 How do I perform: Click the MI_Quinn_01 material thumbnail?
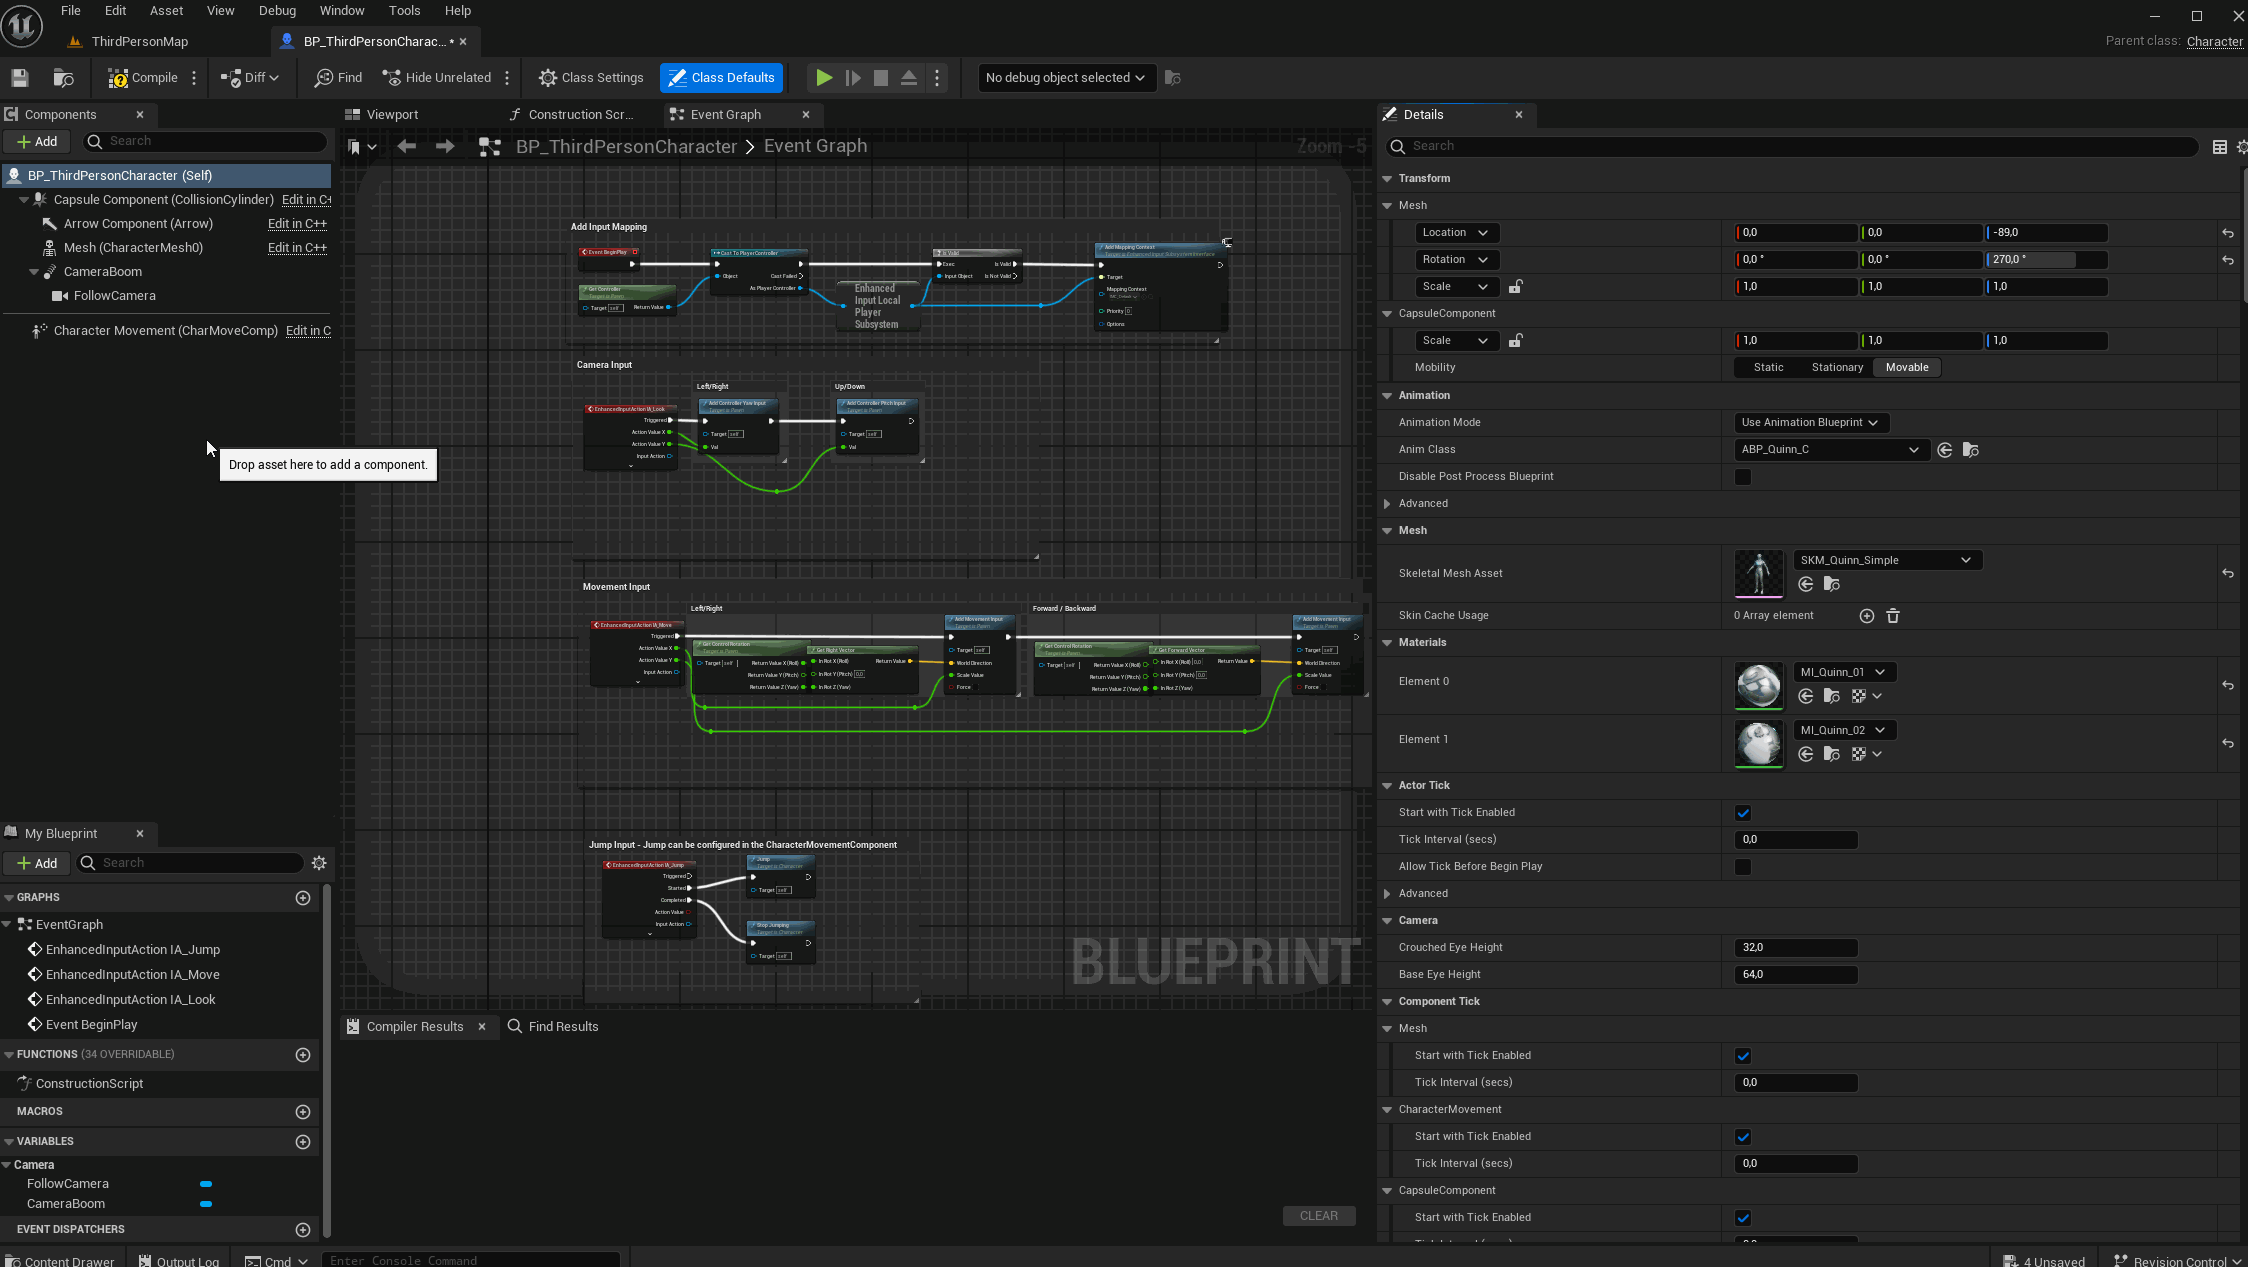coord(1758,685)
